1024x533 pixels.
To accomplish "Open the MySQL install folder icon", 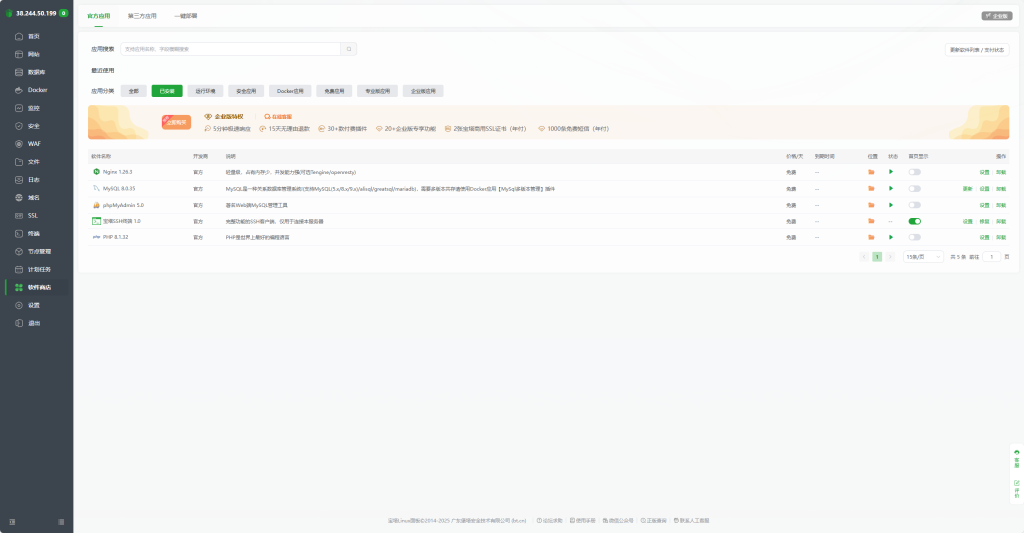I will point(871,189).
